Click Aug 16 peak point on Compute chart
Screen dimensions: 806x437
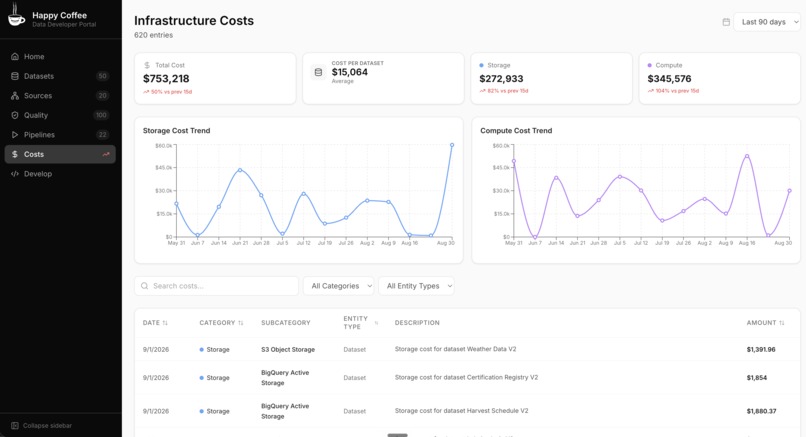pos(747,156)
